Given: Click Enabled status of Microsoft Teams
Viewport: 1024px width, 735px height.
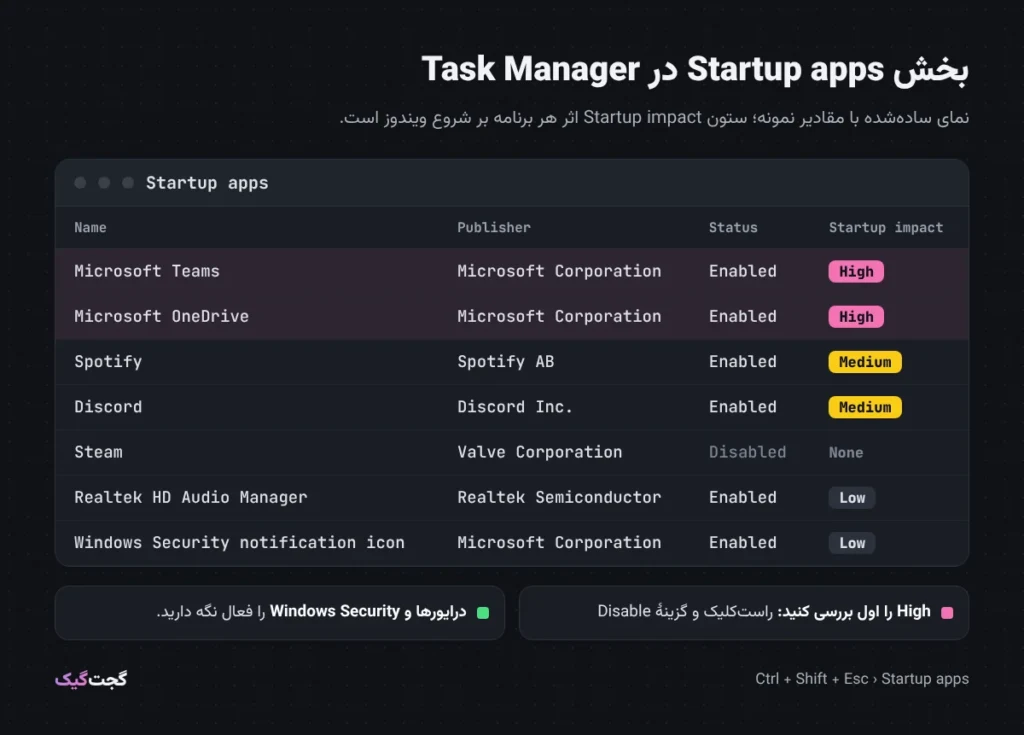Looking at the screenshot, I should (743, 271).
